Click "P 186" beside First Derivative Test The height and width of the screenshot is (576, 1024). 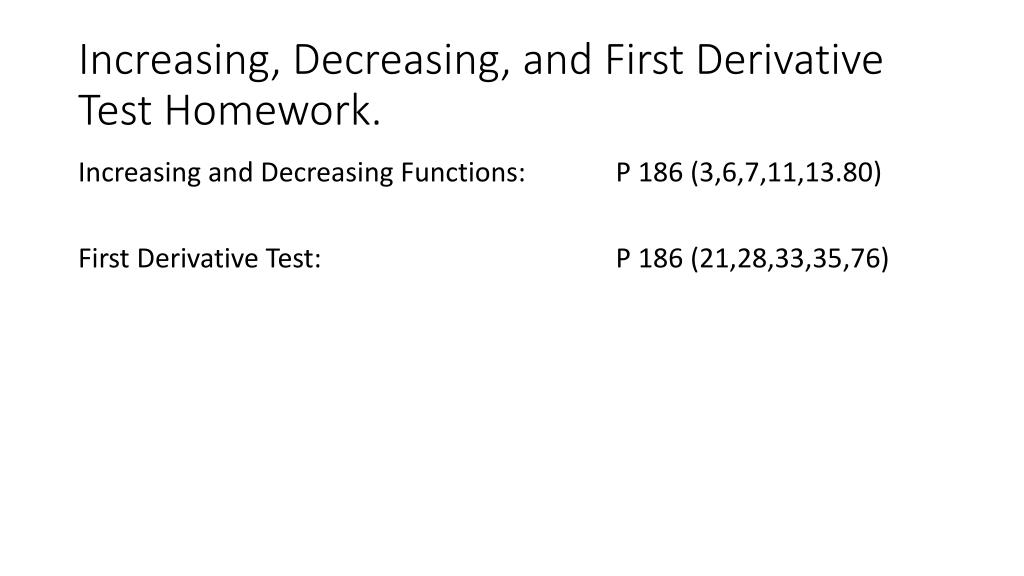pyautogui.click(x=649, y=259)
